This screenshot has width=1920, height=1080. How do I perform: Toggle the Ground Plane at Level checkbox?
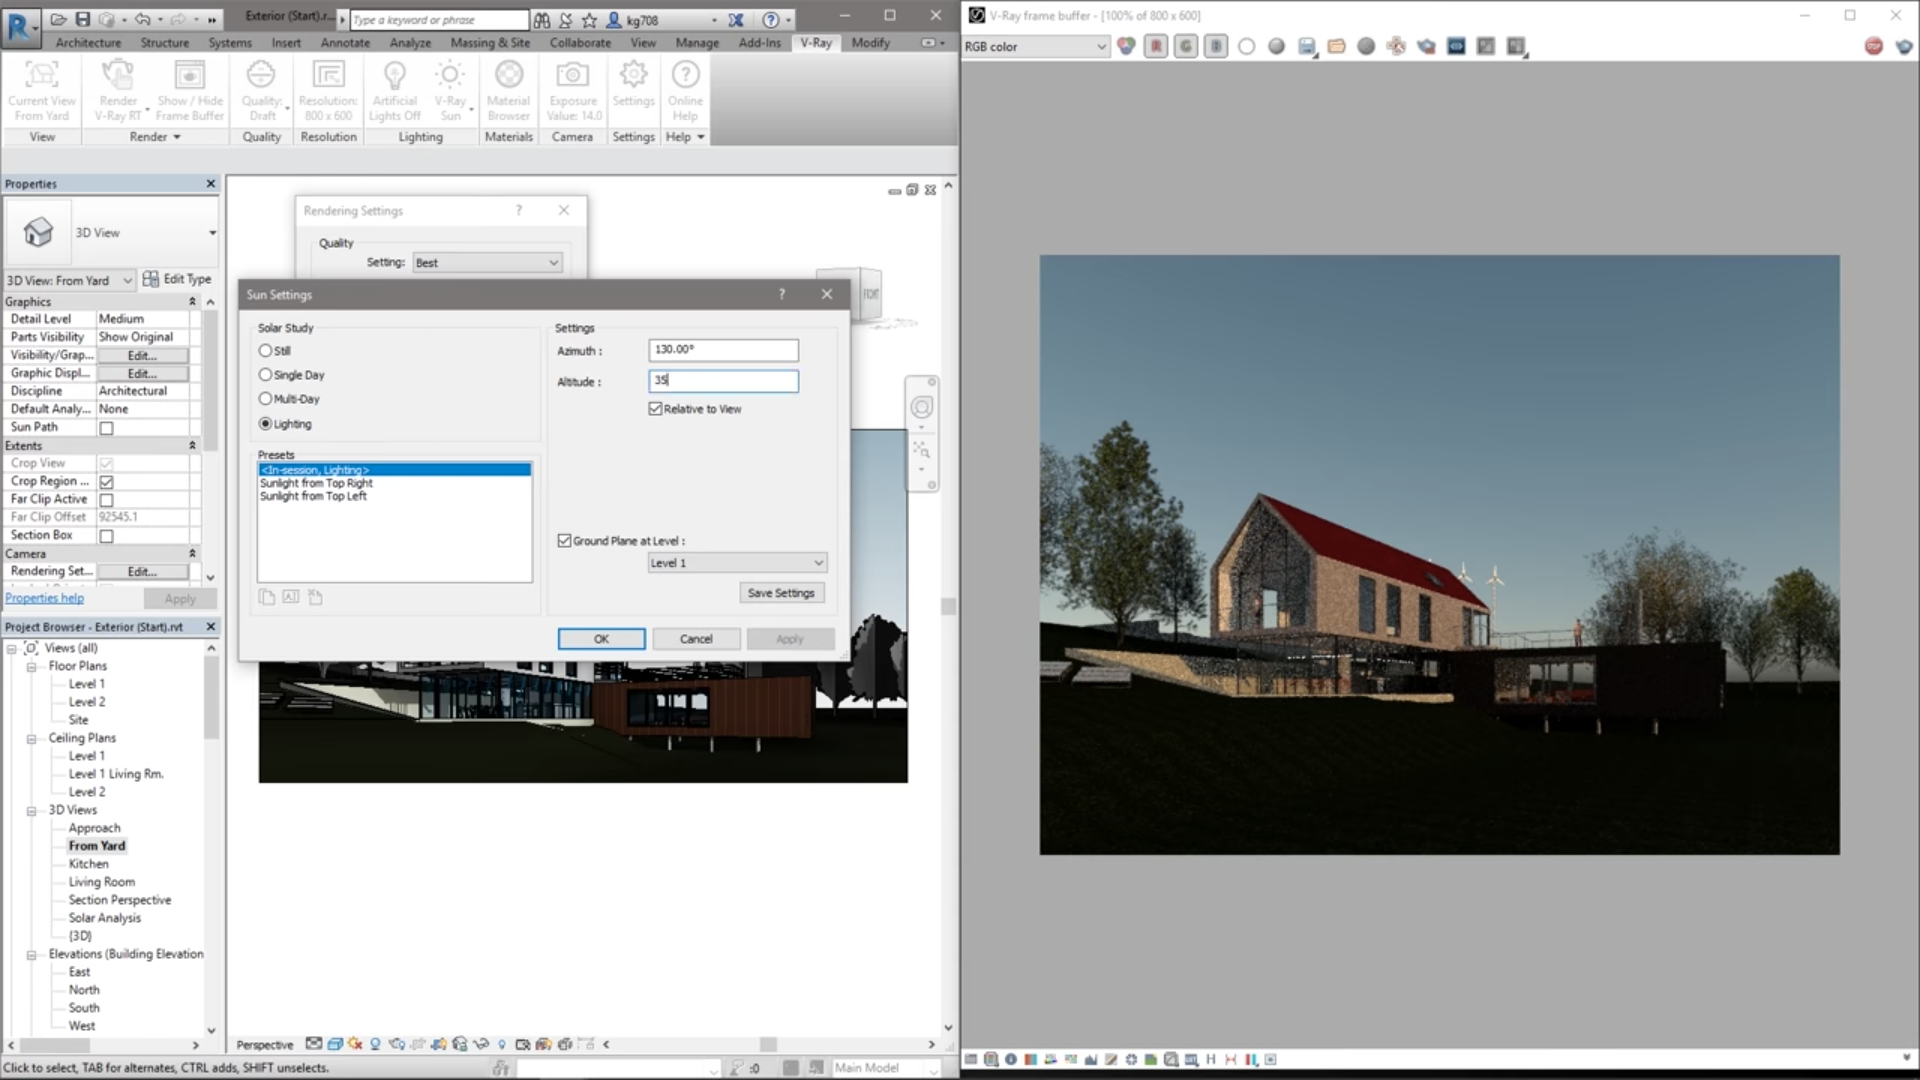coord(565,541)
